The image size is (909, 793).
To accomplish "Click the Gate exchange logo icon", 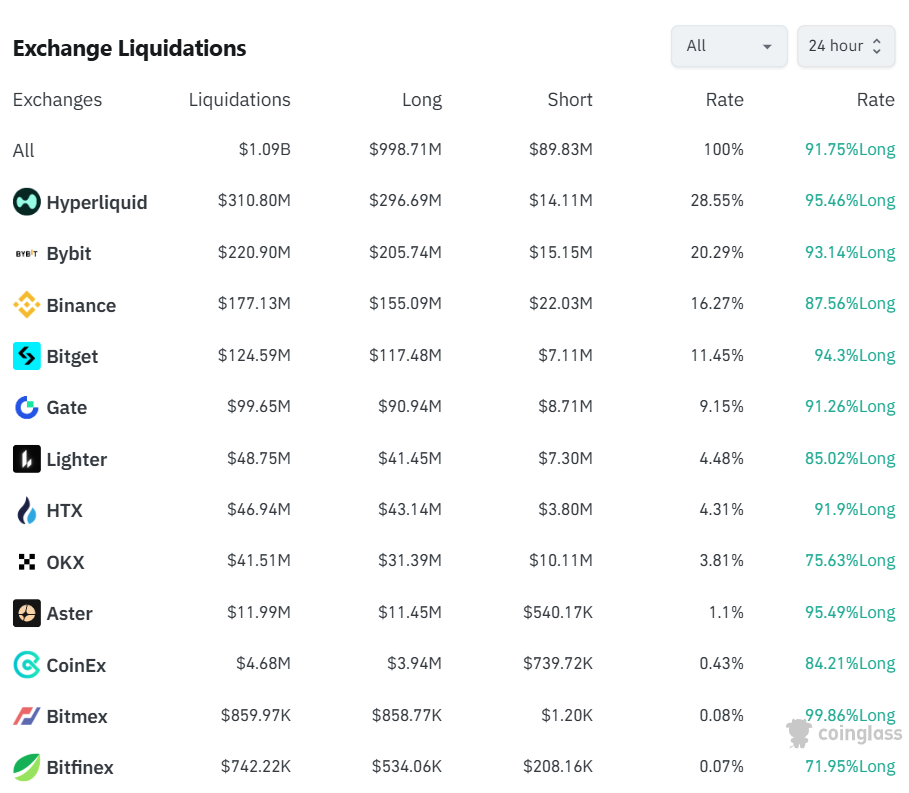I will (x=27, y=408).
